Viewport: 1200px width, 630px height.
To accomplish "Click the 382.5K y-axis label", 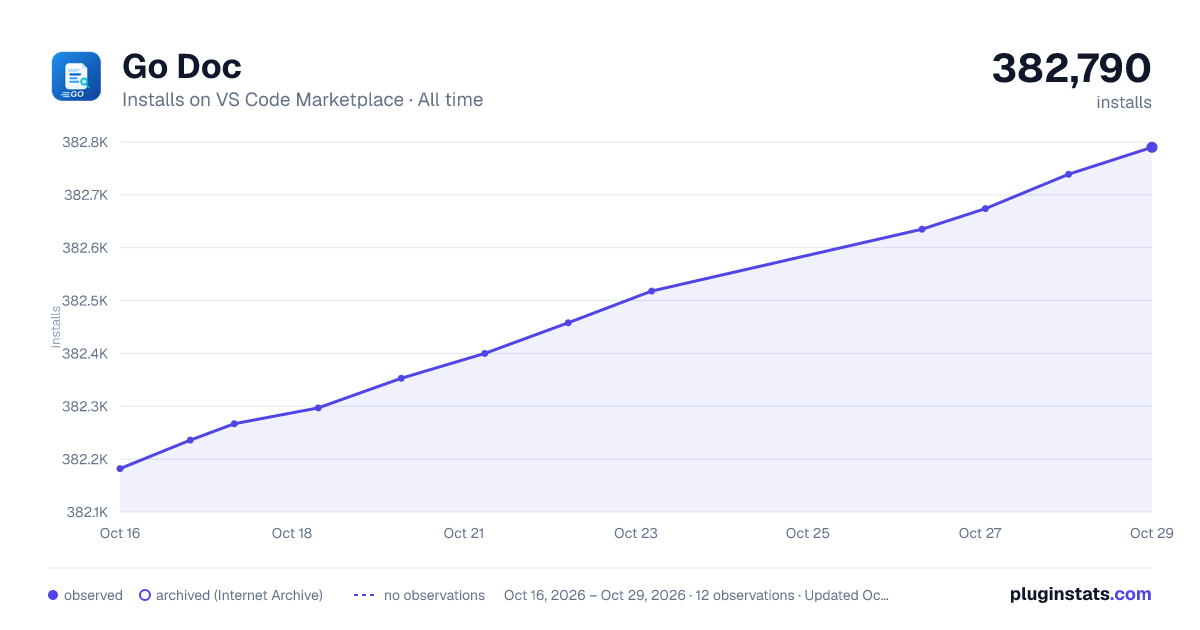I will [x=85, y=300].
